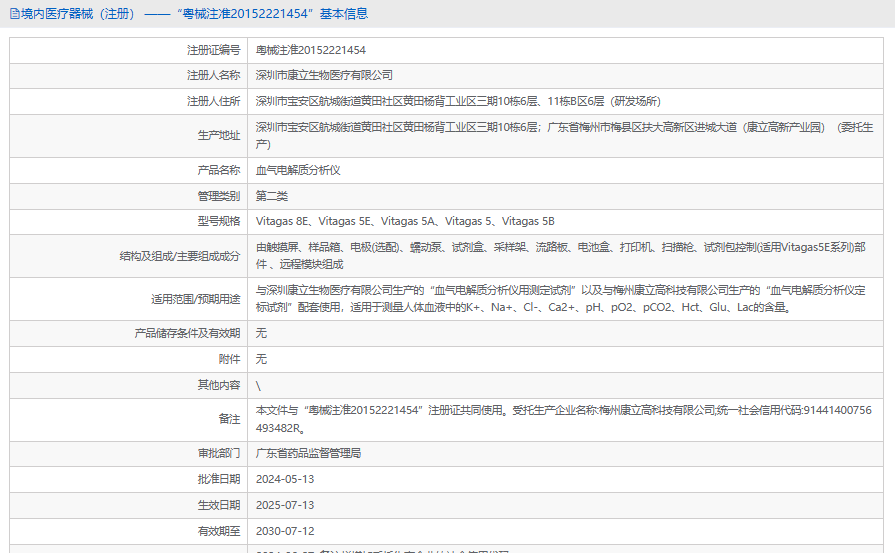Click the 附件 label

coord(229,359)
